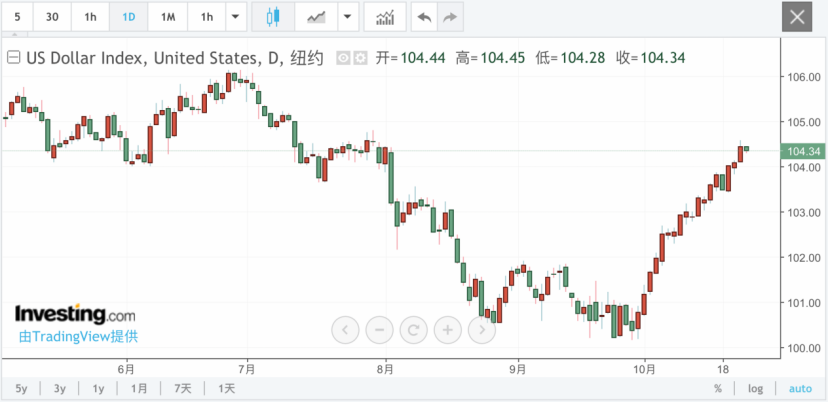Click the redo arrow icon
828x402 pixels.
pyautogui.click(x=449, y=17)
